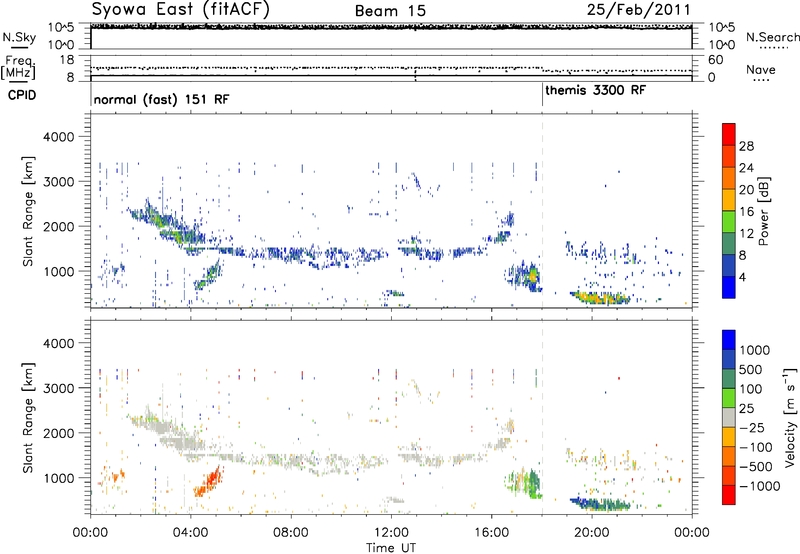Click the "-1000" tick on the velocity scale
The height and width of the screenshot is (554, 800).
click(760, 486)
